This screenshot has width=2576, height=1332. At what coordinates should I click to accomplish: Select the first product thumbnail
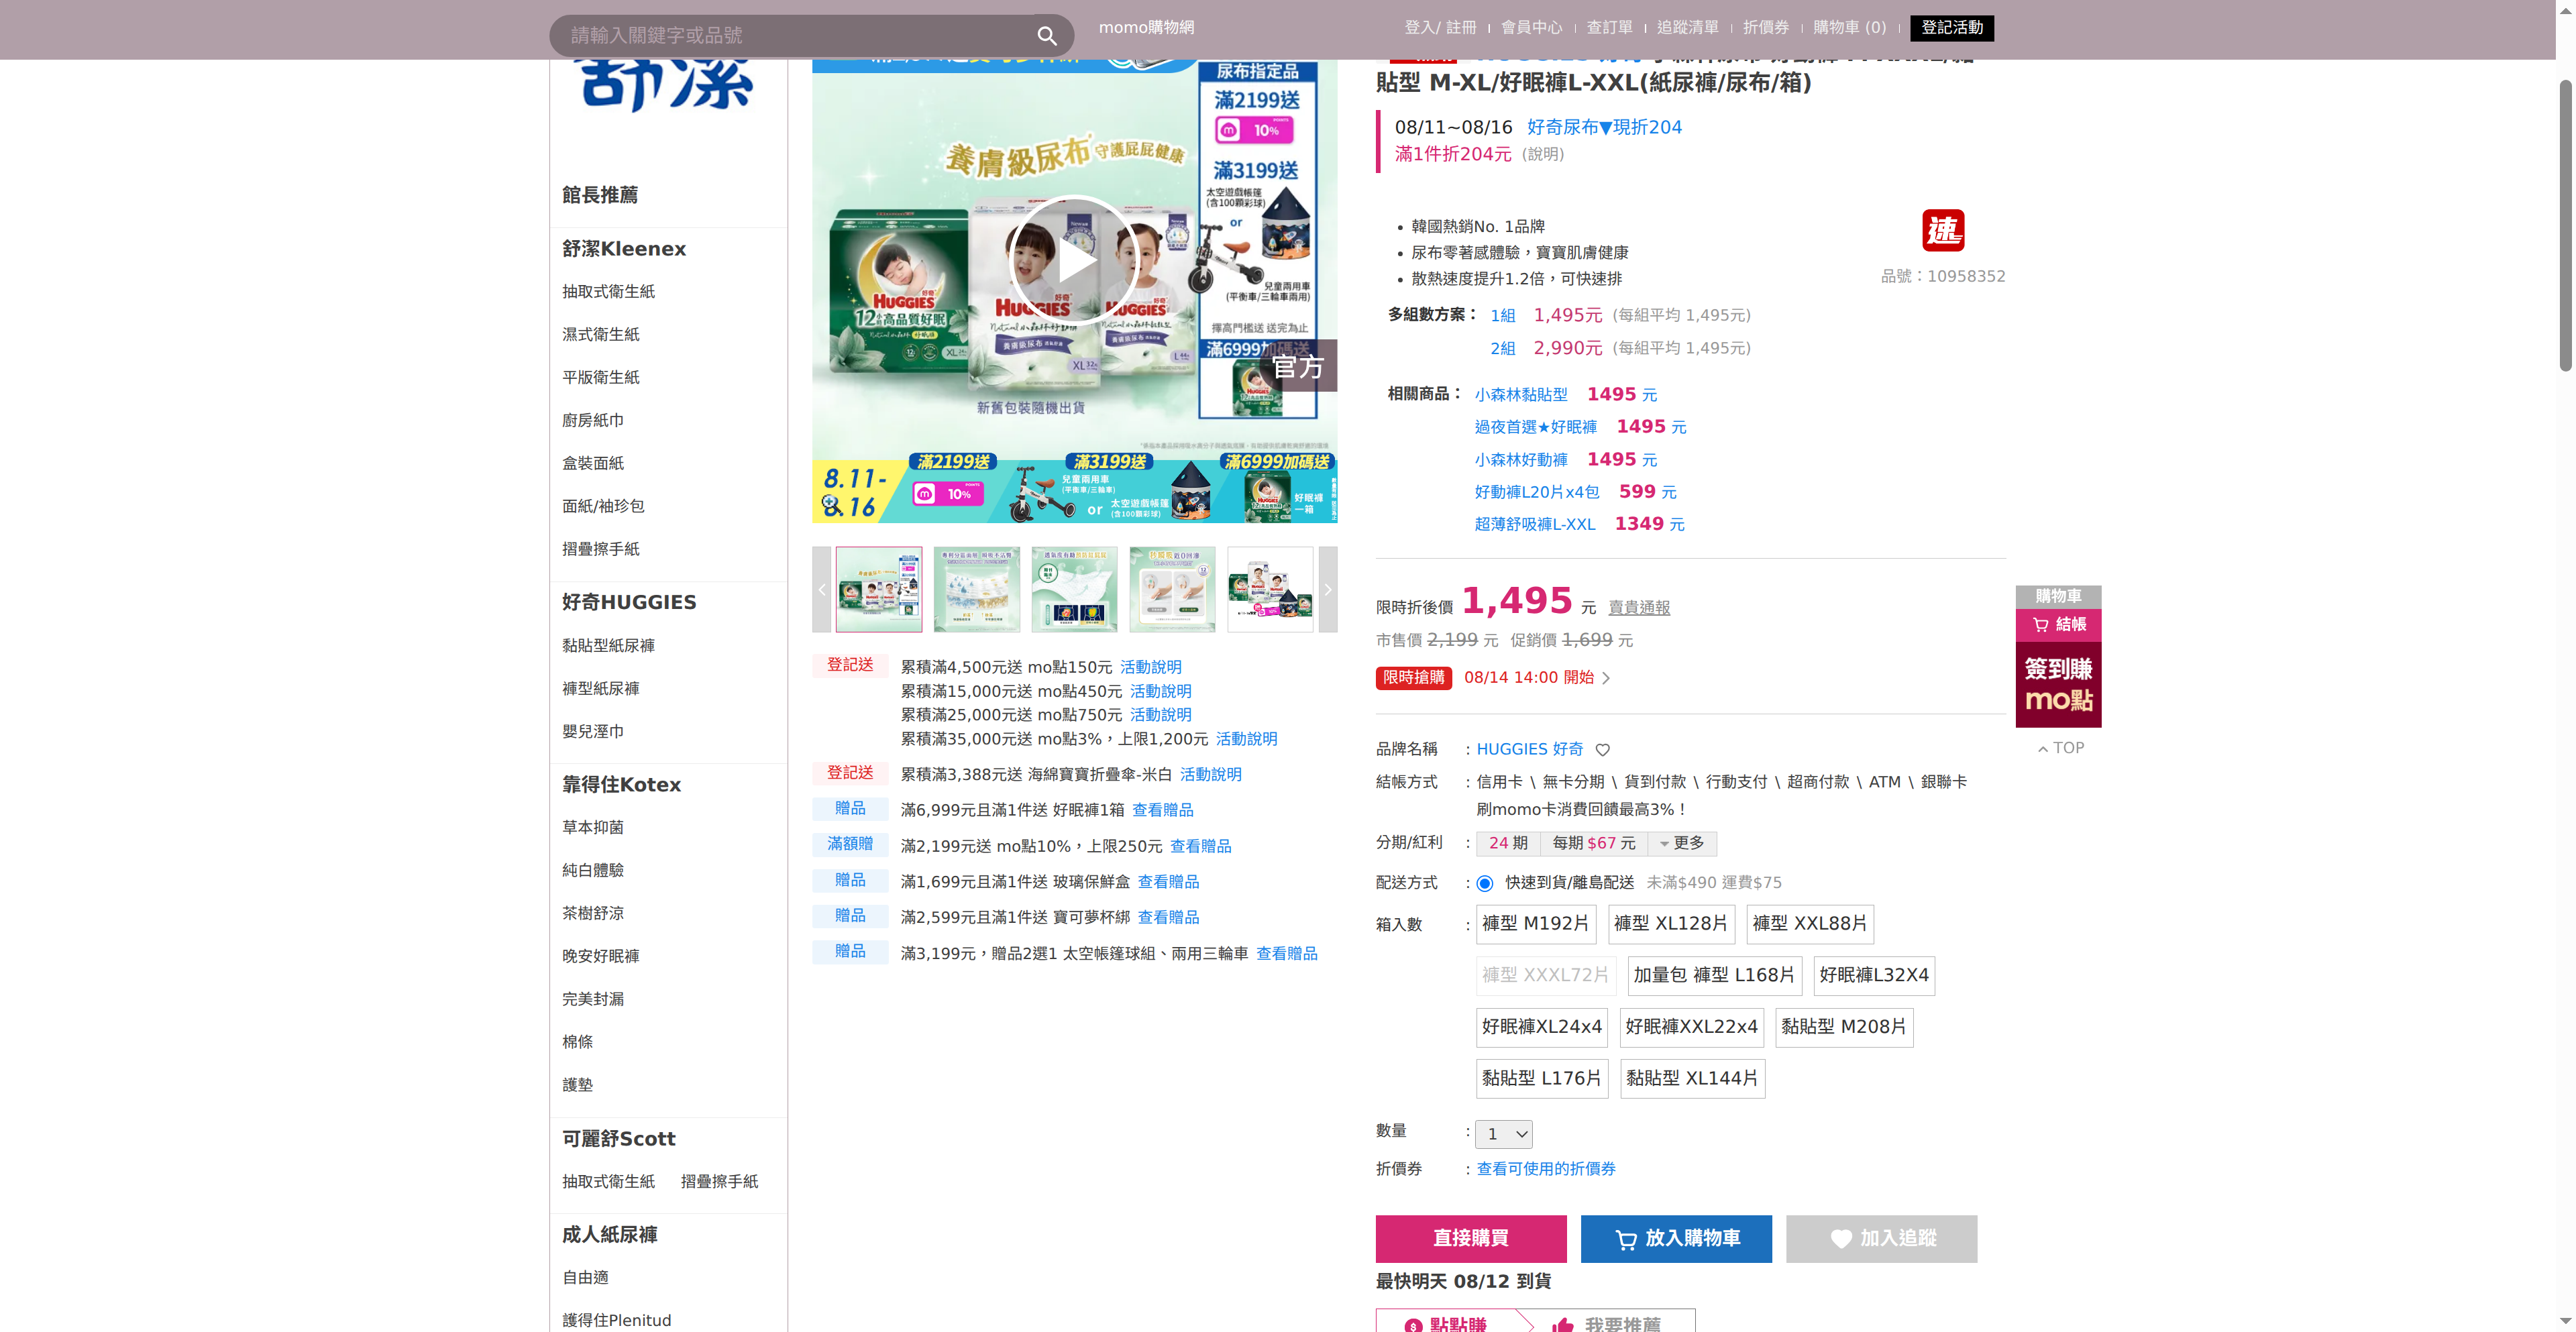[x=879, y=590]
